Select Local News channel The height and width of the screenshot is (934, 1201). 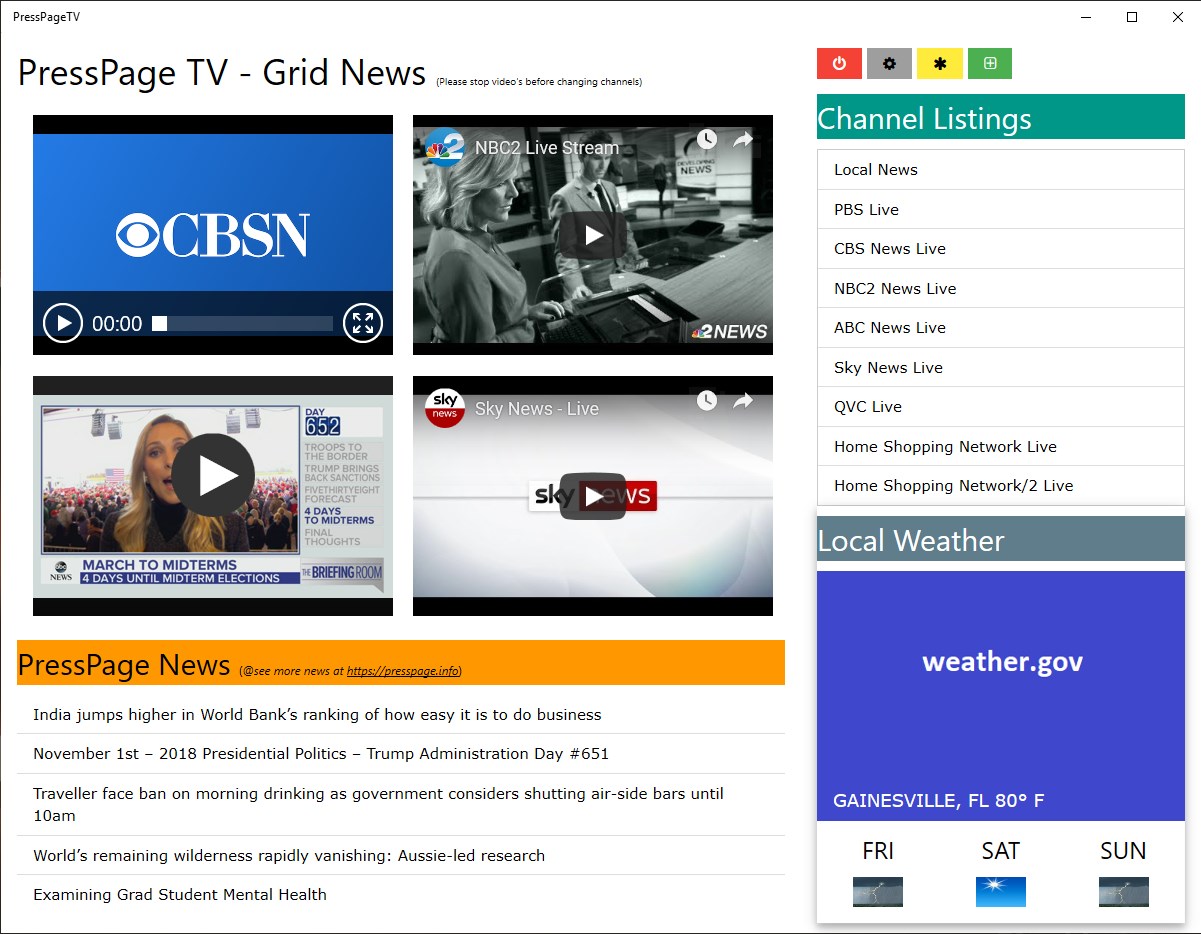tap(1001, 170)
